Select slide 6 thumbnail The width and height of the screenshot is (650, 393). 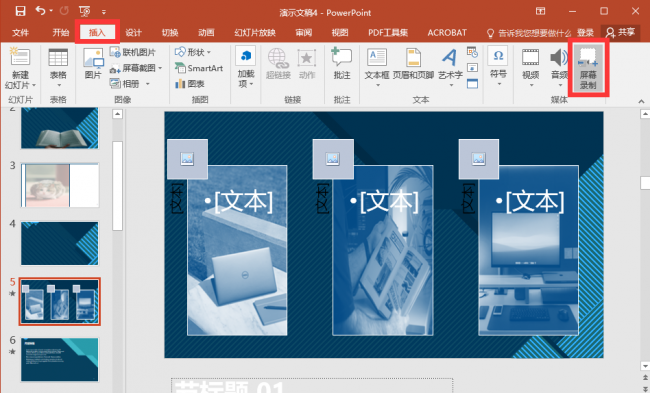(60, 359)
